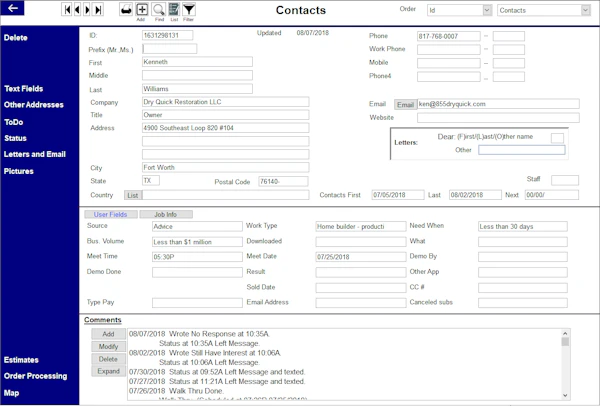Click Expand comments button
Screen dimensions: 600x406
108,371
